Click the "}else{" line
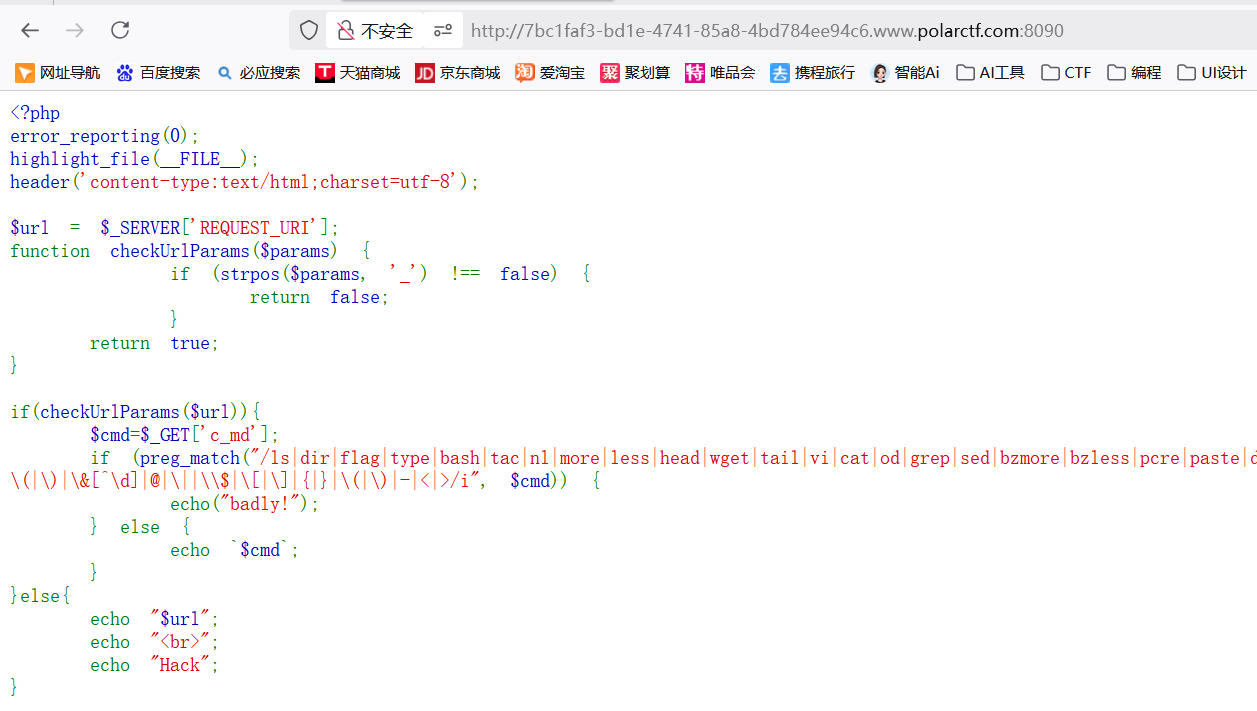 40,596
